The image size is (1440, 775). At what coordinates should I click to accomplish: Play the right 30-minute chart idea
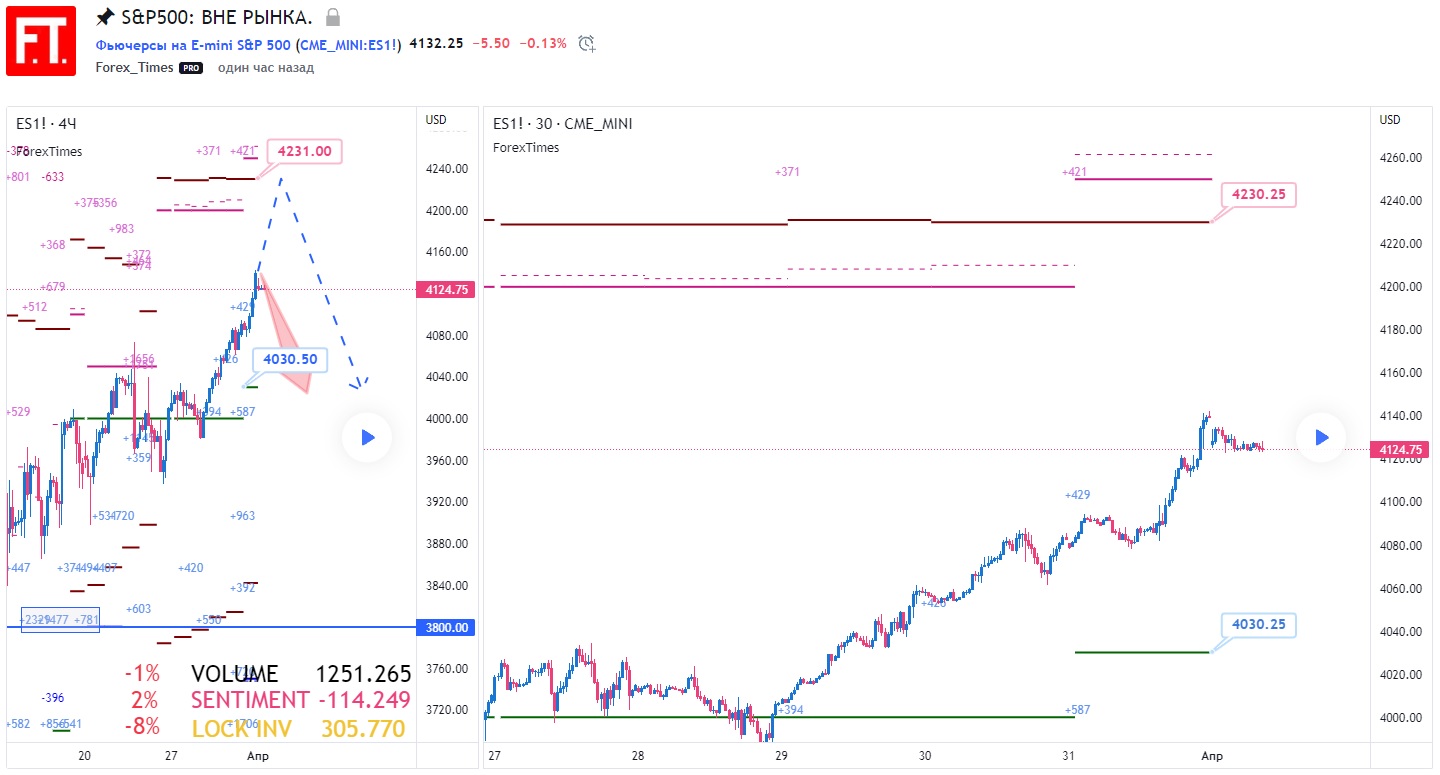coord(1321,437)
